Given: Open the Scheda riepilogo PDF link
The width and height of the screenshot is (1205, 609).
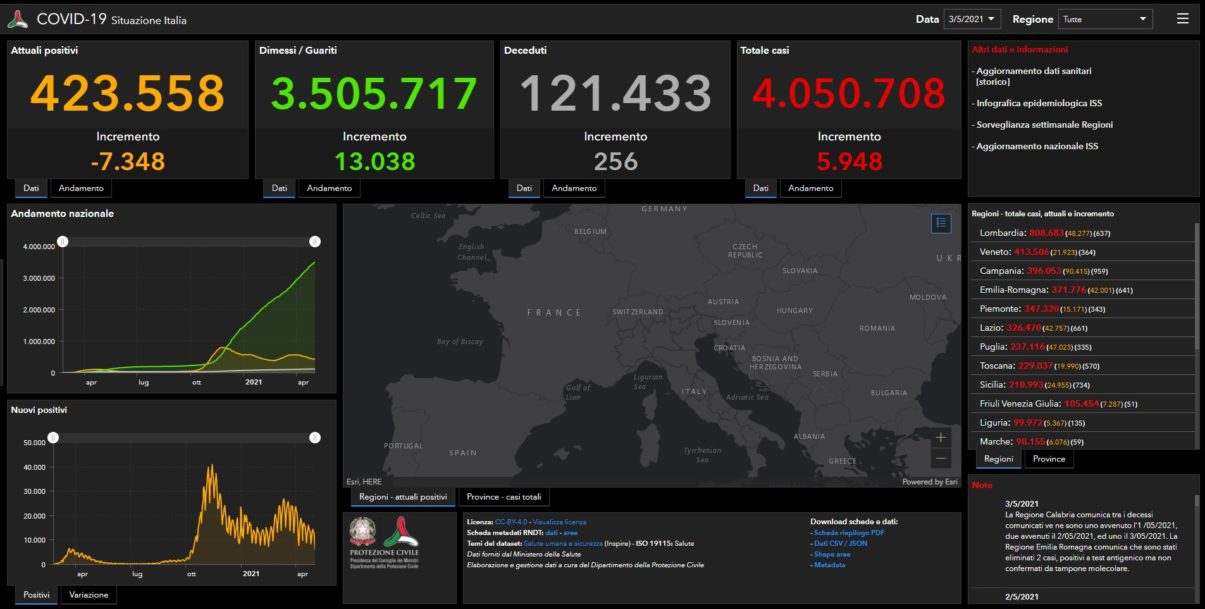Looking at the screenshot, I should [x=849, y=532].
